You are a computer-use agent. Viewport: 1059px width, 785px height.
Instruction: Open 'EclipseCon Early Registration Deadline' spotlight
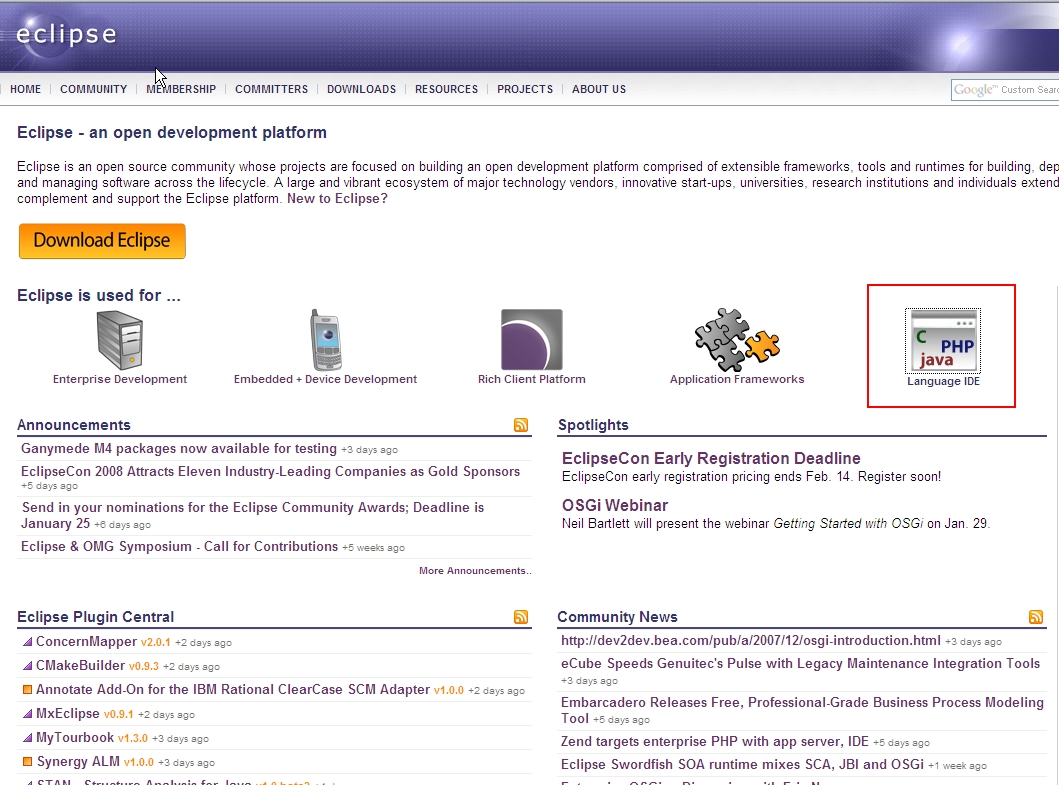711,458
